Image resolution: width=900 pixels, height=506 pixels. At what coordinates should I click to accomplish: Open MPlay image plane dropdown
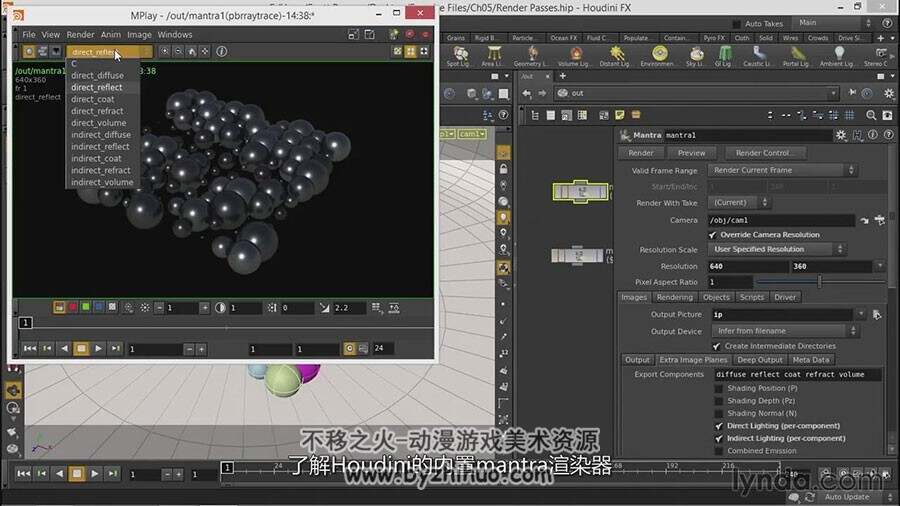(110, 52)
